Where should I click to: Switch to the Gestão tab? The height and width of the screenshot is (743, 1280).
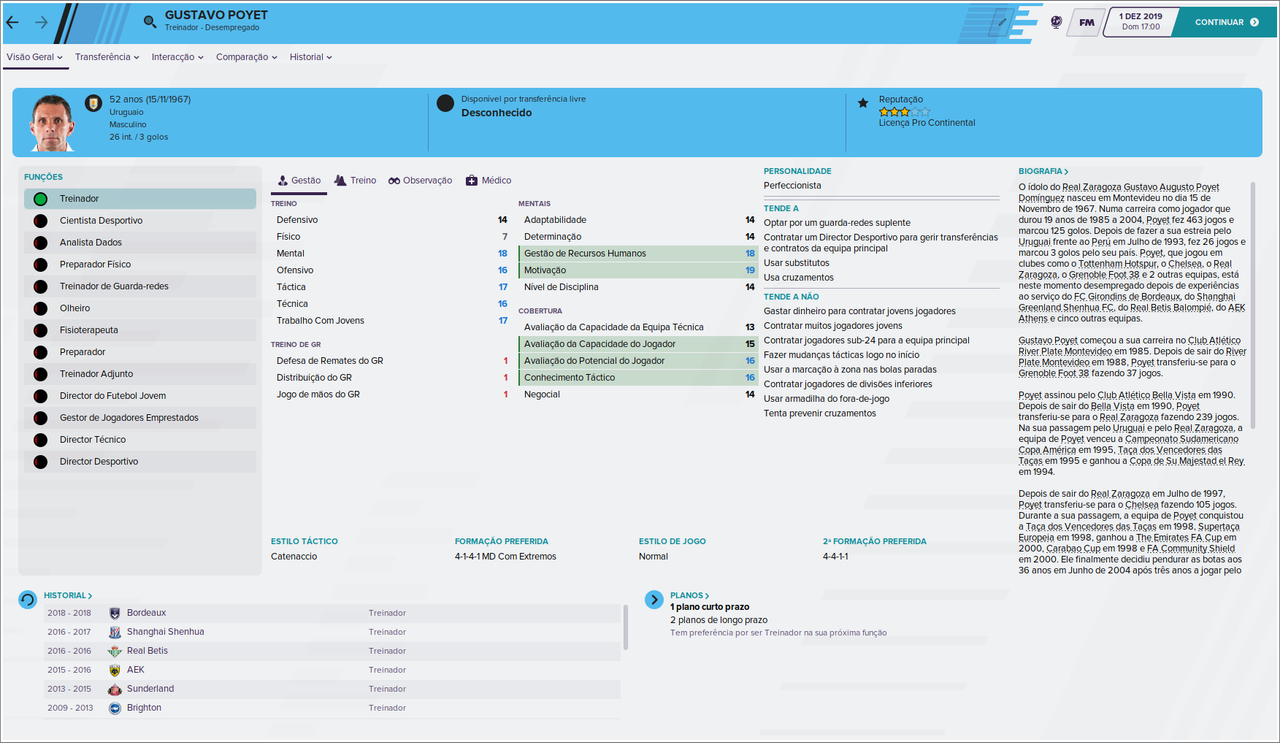click(x=299, y=180)
